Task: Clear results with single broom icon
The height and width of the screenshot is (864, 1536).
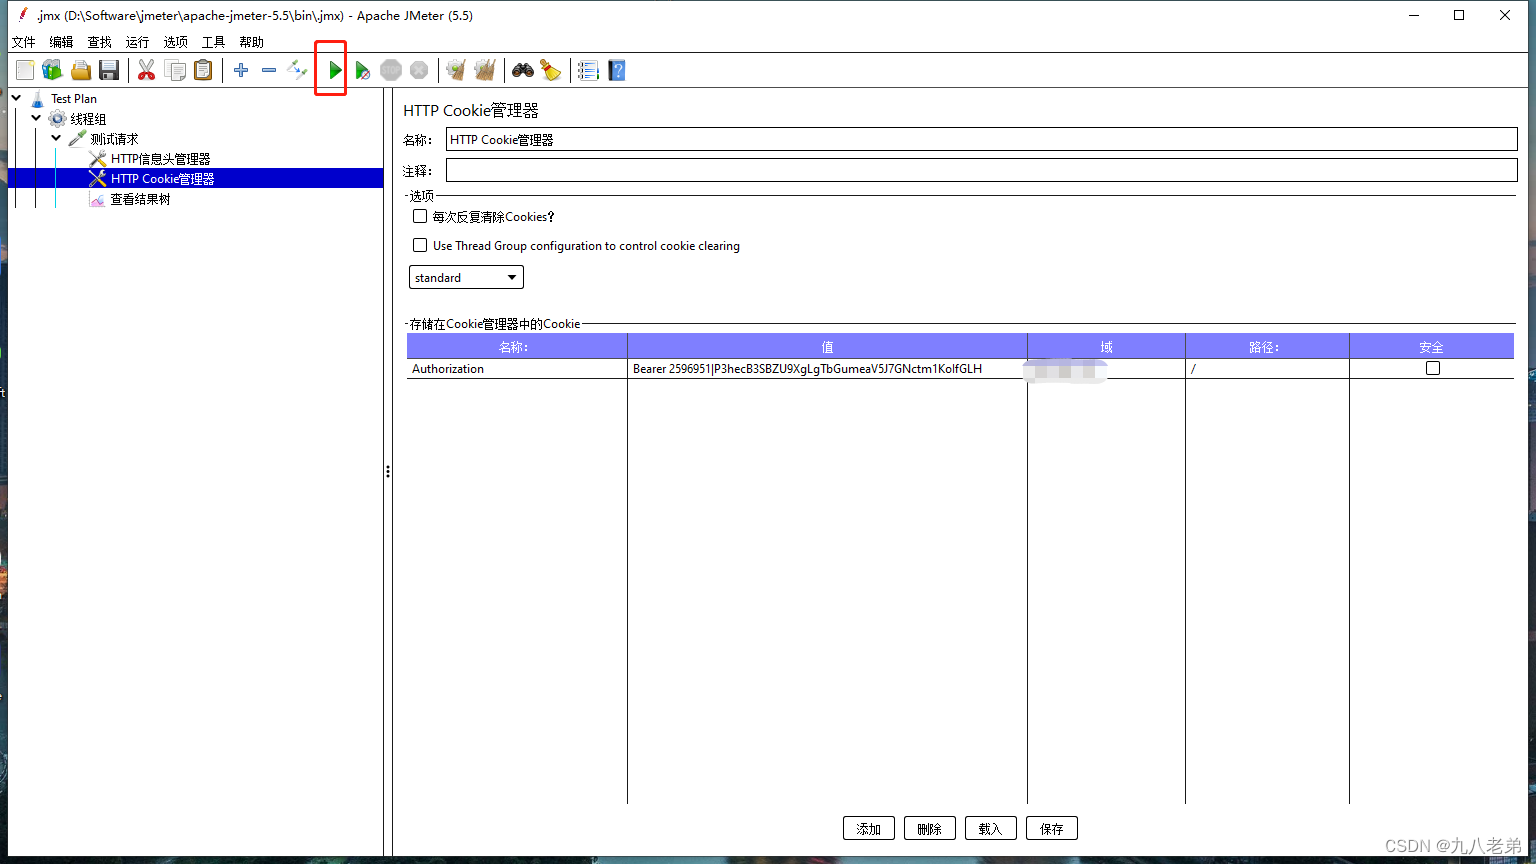Action: pos(456,70)
